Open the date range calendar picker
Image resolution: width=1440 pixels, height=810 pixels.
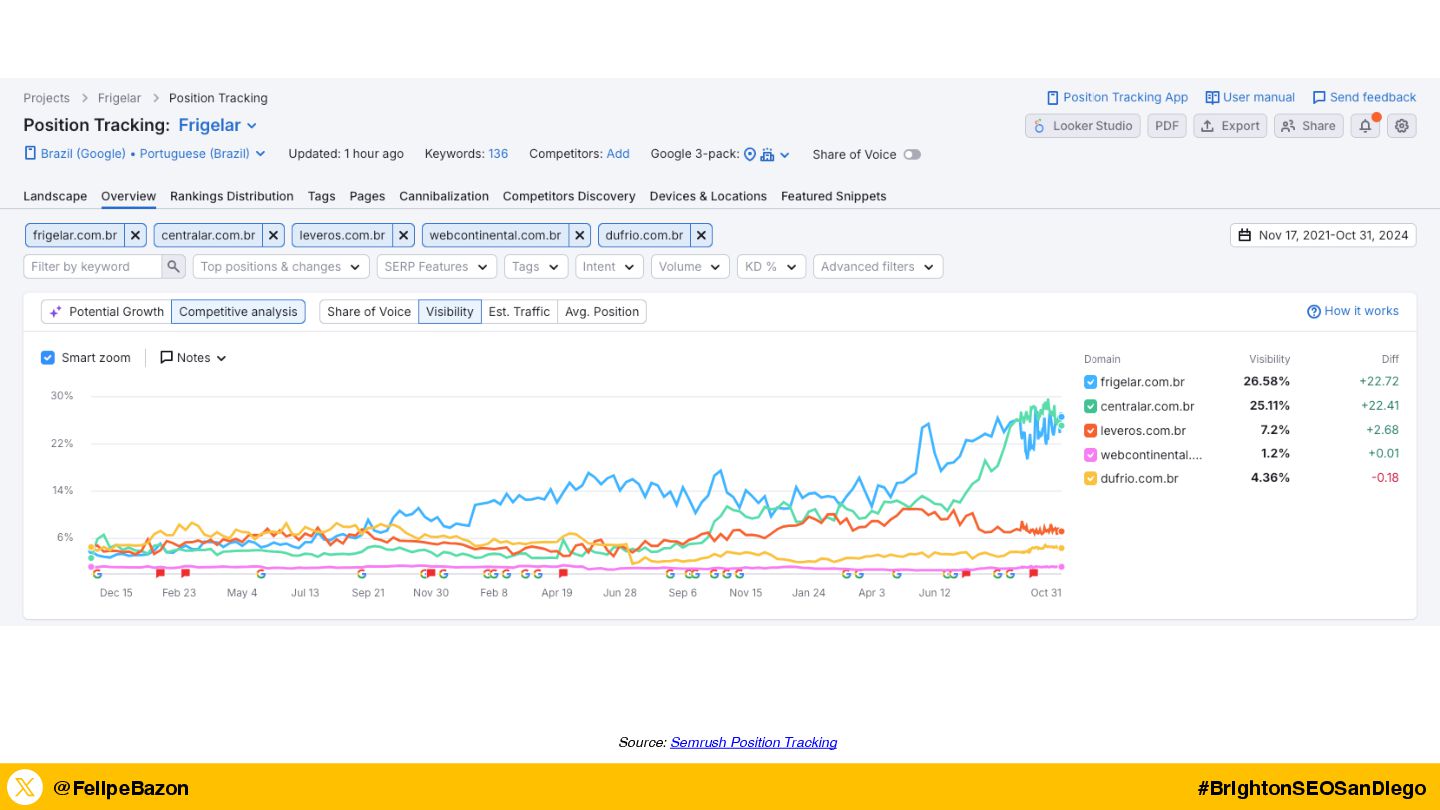tap(1322, 236)
